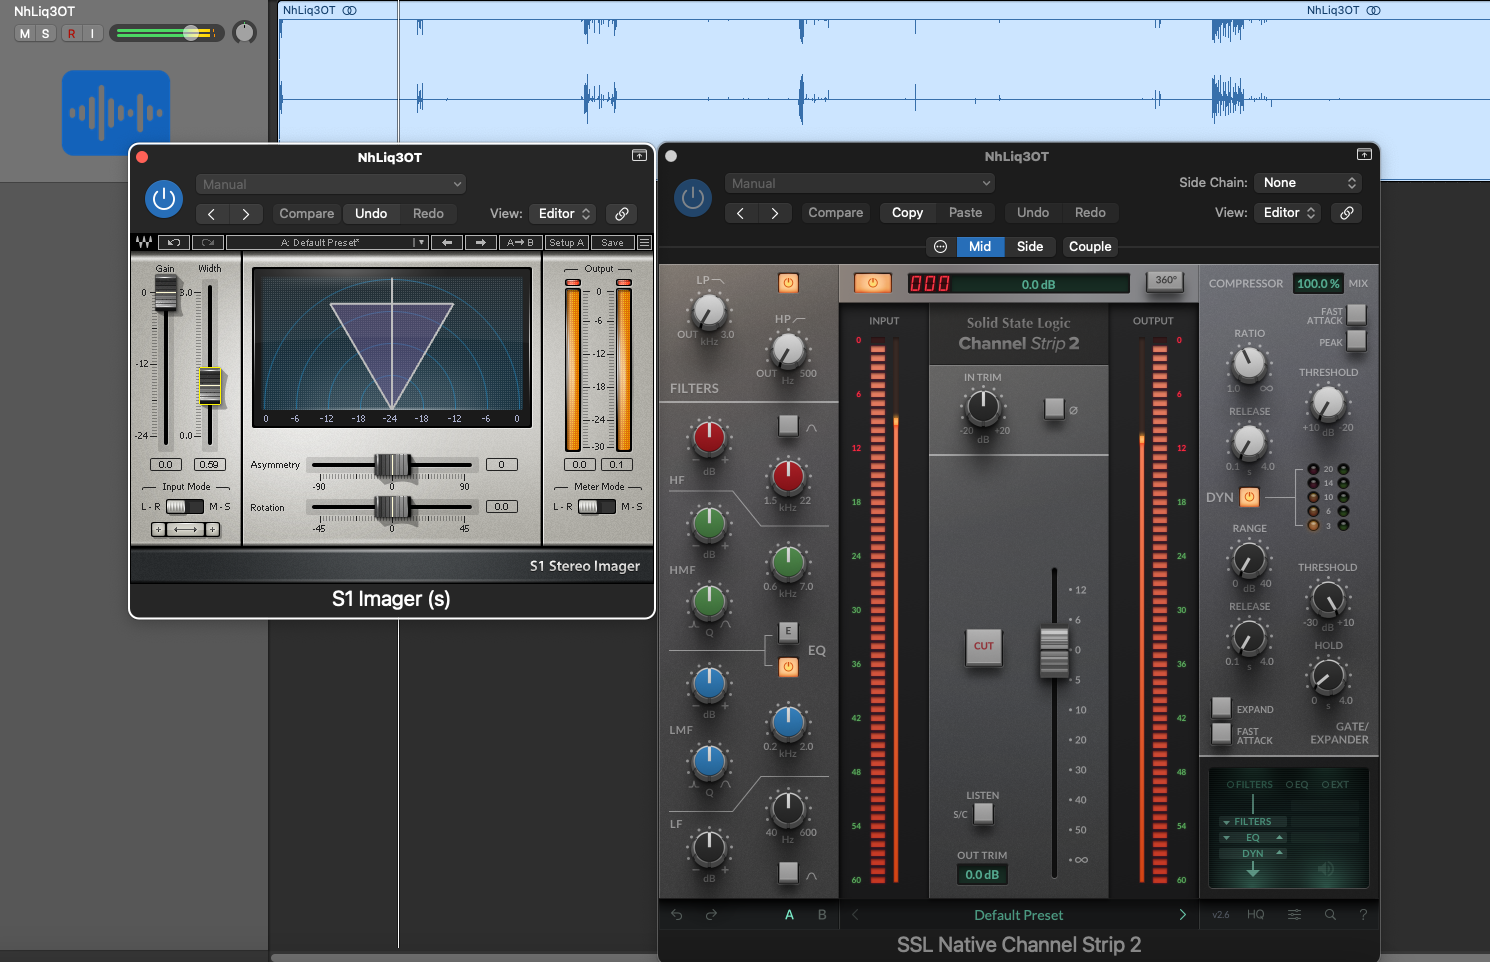1490x962 pixels.
Task: Toggle the SSL filters section power icon
Action: pyautogui.click(x=789, y=283)
